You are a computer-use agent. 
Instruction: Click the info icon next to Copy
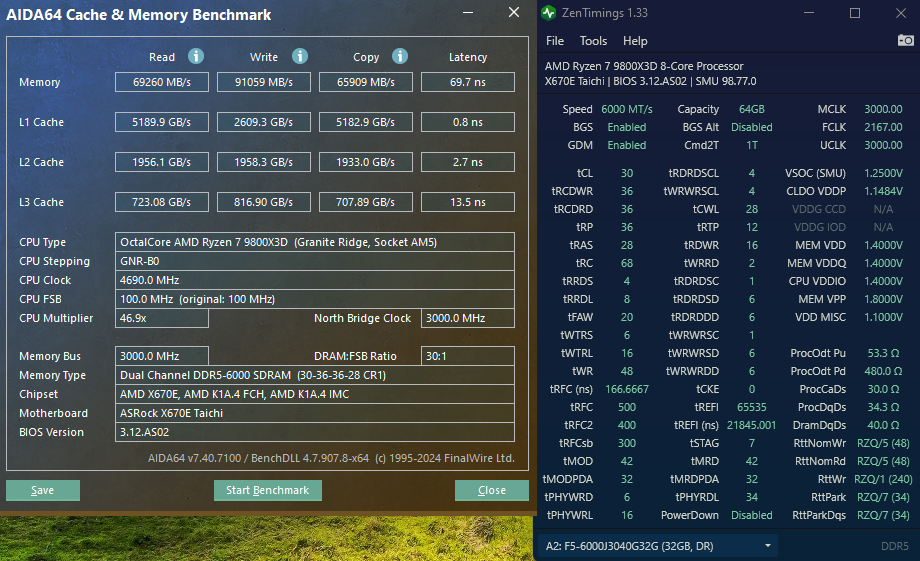click(x=400, y=56)
